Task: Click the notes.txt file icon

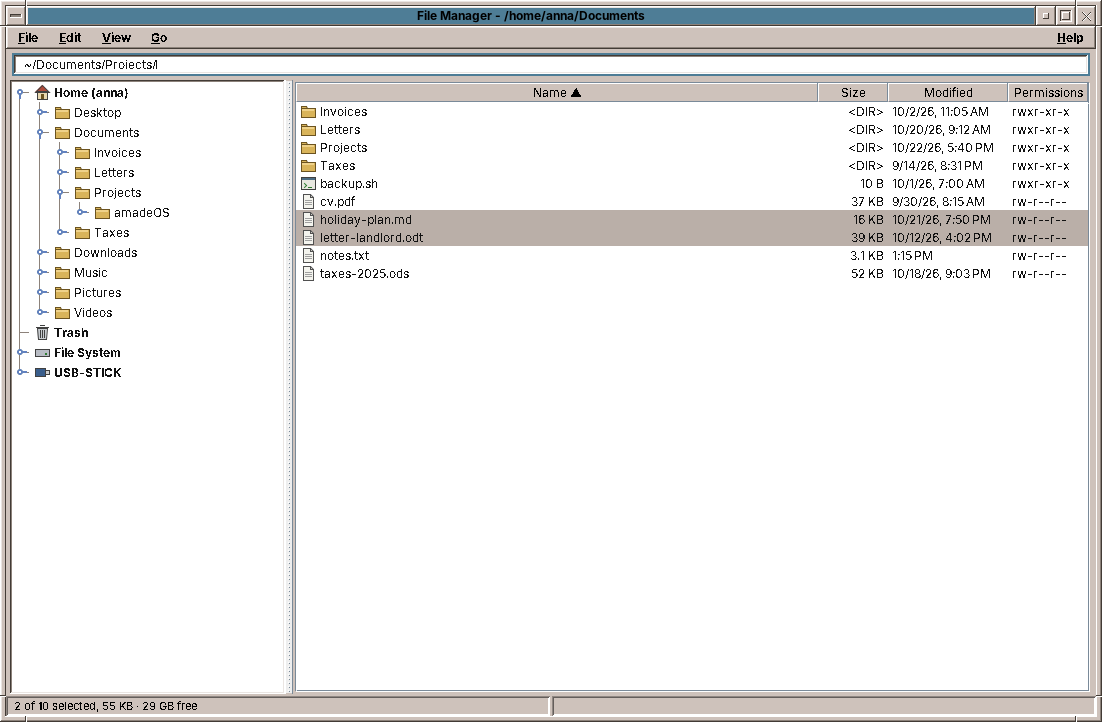Action: tap(308, 256)
